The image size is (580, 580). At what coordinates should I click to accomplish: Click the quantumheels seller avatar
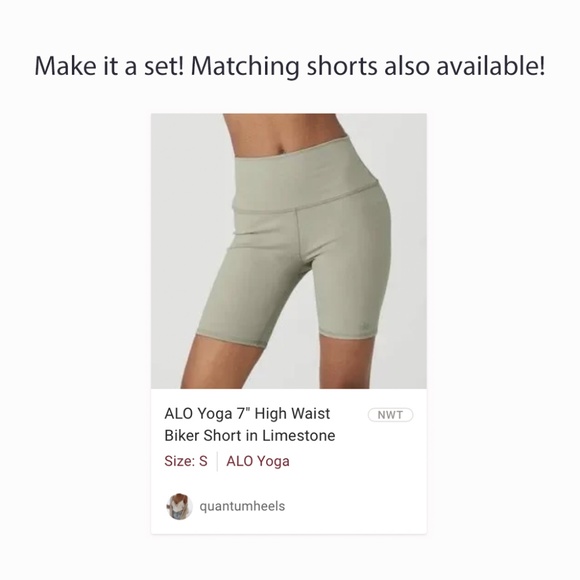[179, 506]
